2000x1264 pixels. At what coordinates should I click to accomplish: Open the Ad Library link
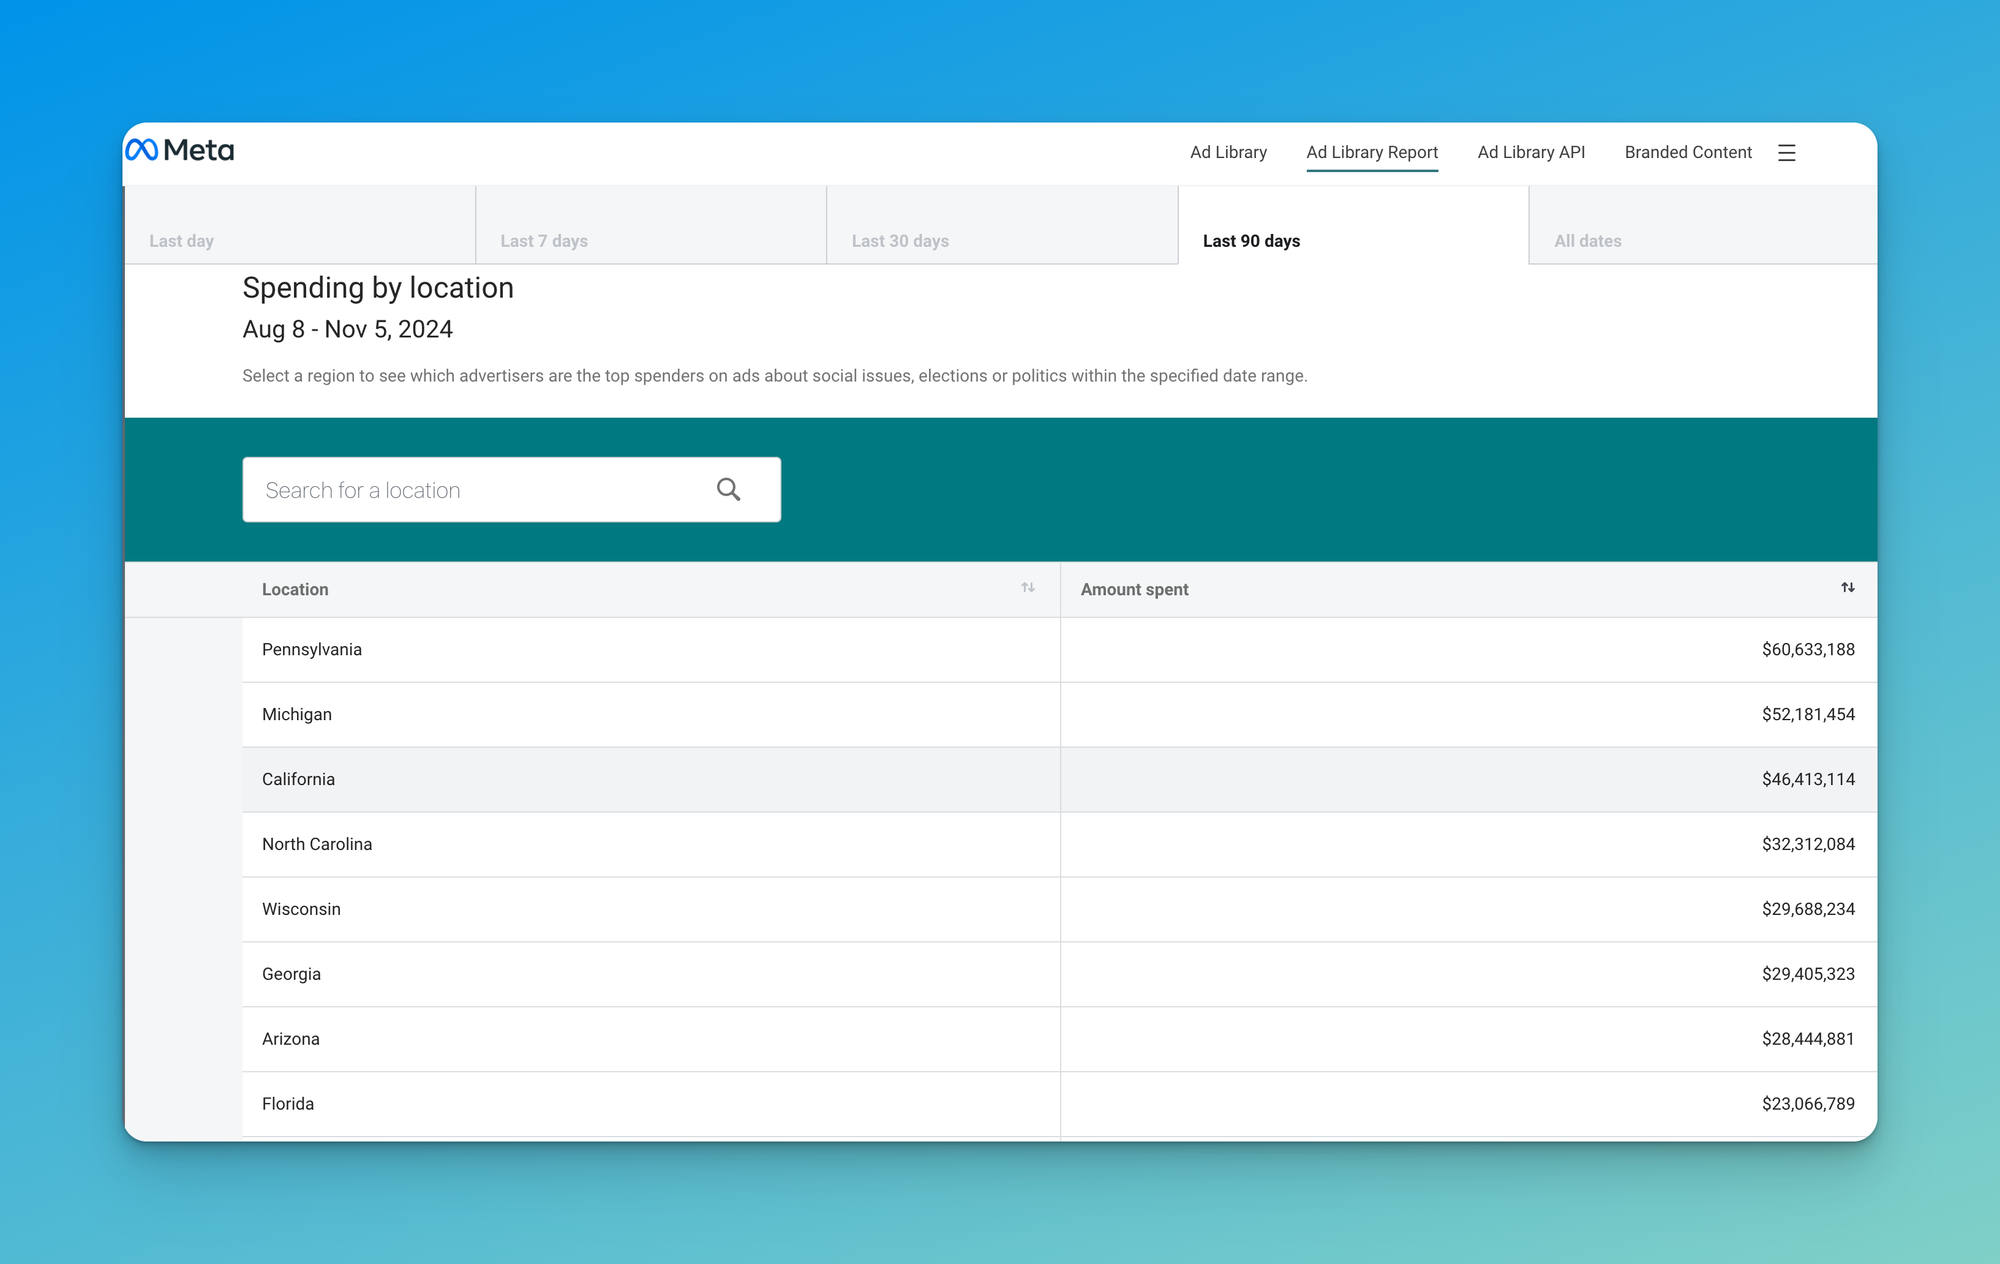tap(1228, 152)
